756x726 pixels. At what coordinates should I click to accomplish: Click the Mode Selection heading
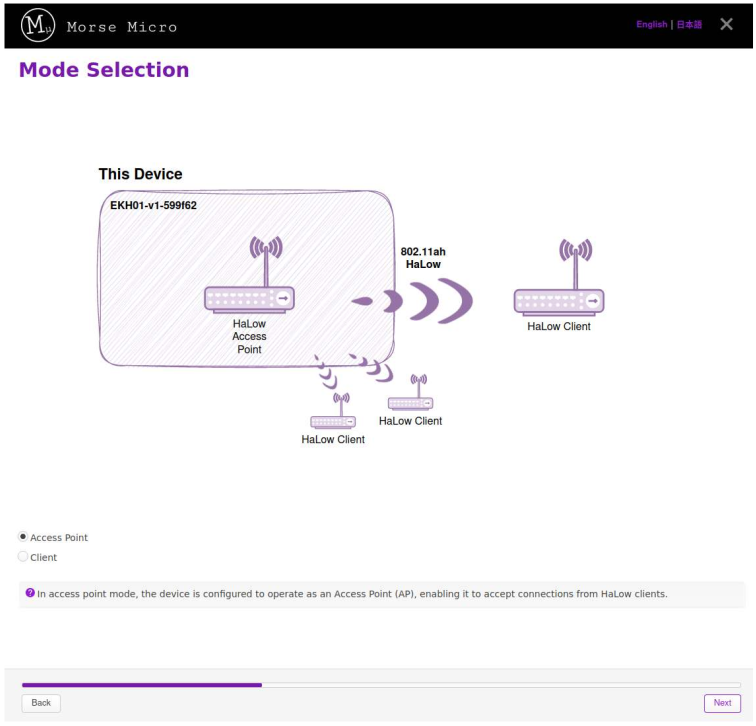tap(104, 70)
